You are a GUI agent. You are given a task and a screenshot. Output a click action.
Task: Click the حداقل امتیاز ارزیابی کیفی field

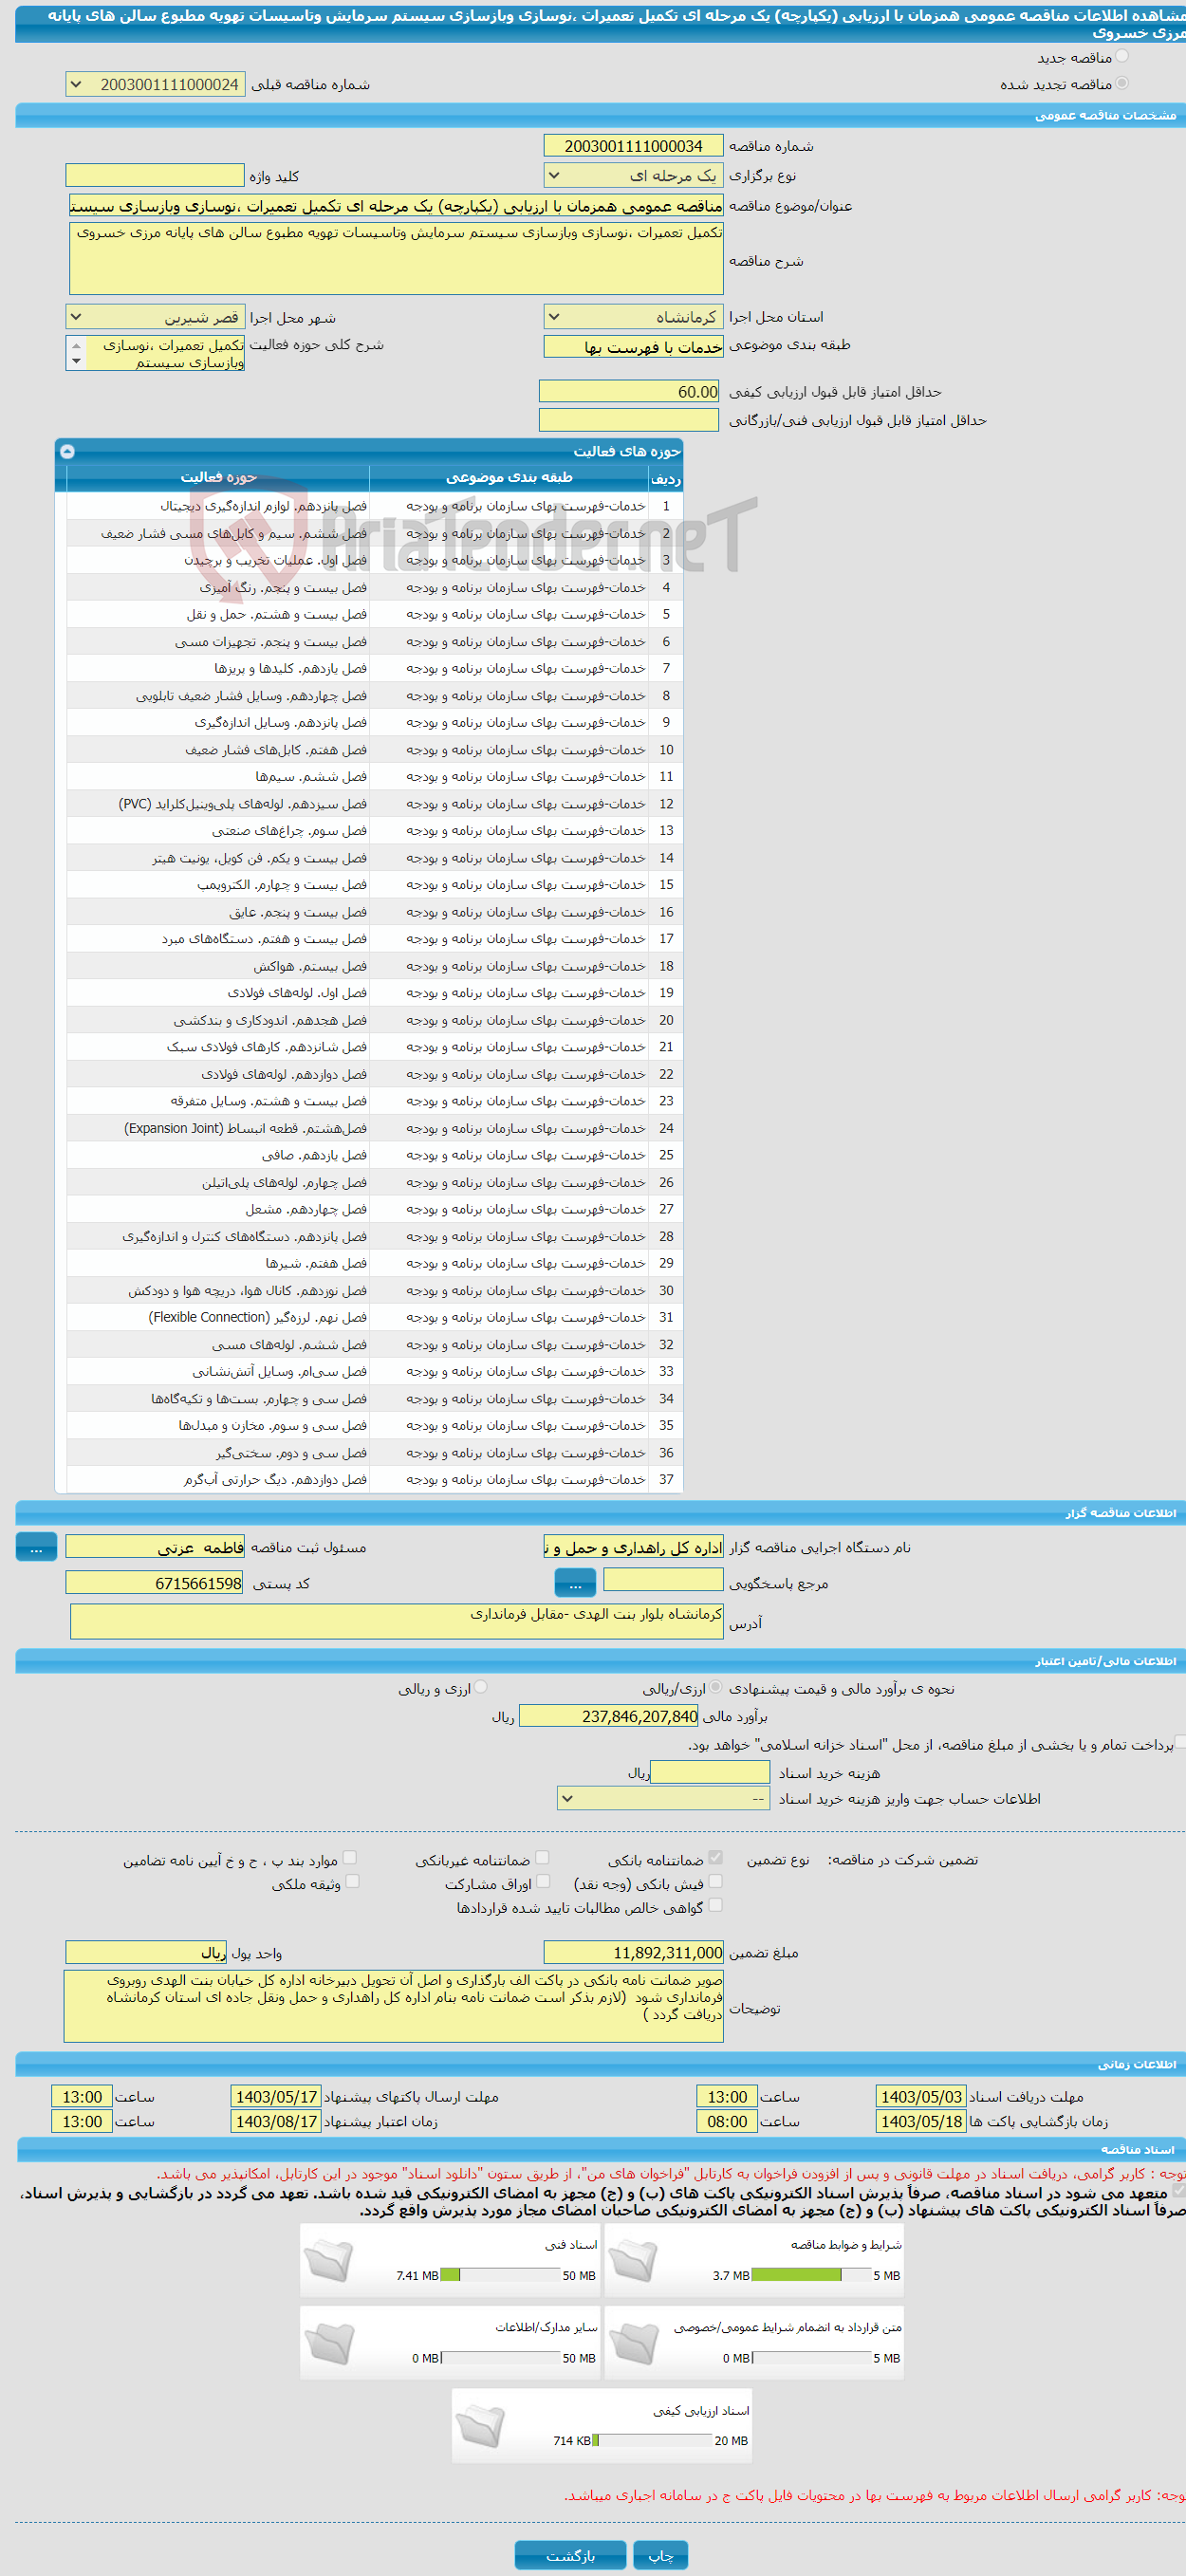tap(629, 391)
